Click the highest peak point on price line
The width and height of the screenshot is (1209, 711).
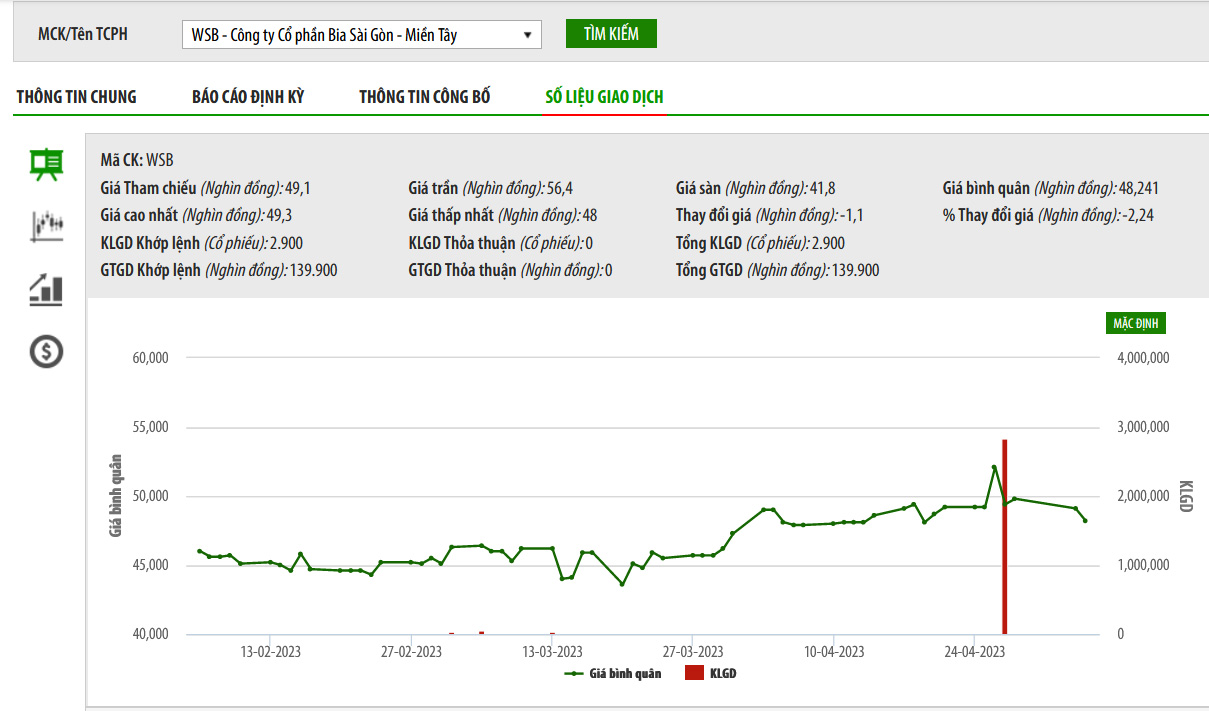point(994,467)
